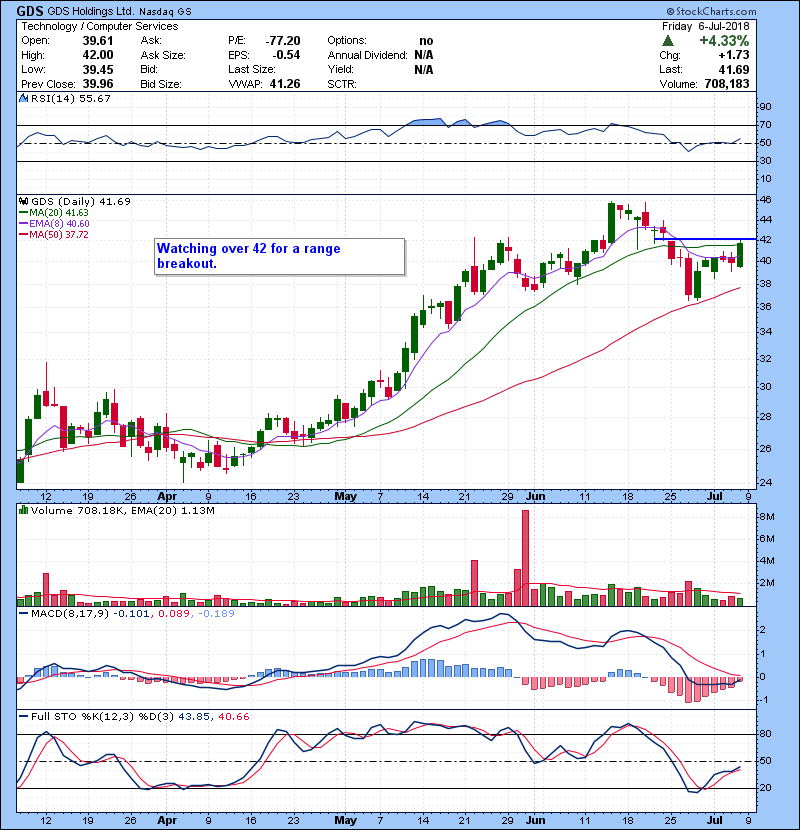Click the candlestick icon beside GDS (Daily)
The height and width of the screenshot is (830, 800).
[x=23, y=201]
